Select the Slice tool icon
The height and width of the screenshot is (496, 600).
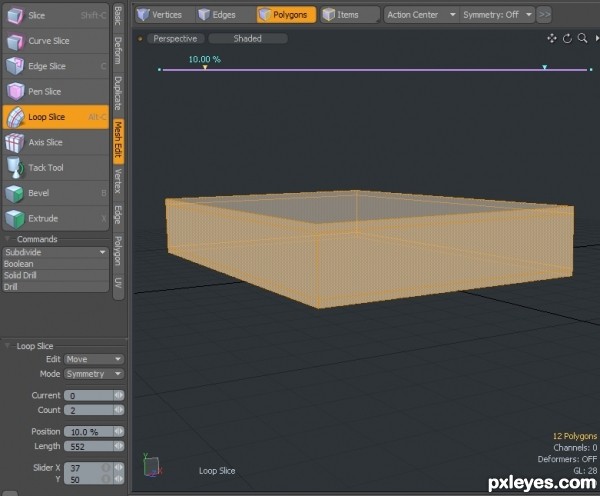(15, 16)
